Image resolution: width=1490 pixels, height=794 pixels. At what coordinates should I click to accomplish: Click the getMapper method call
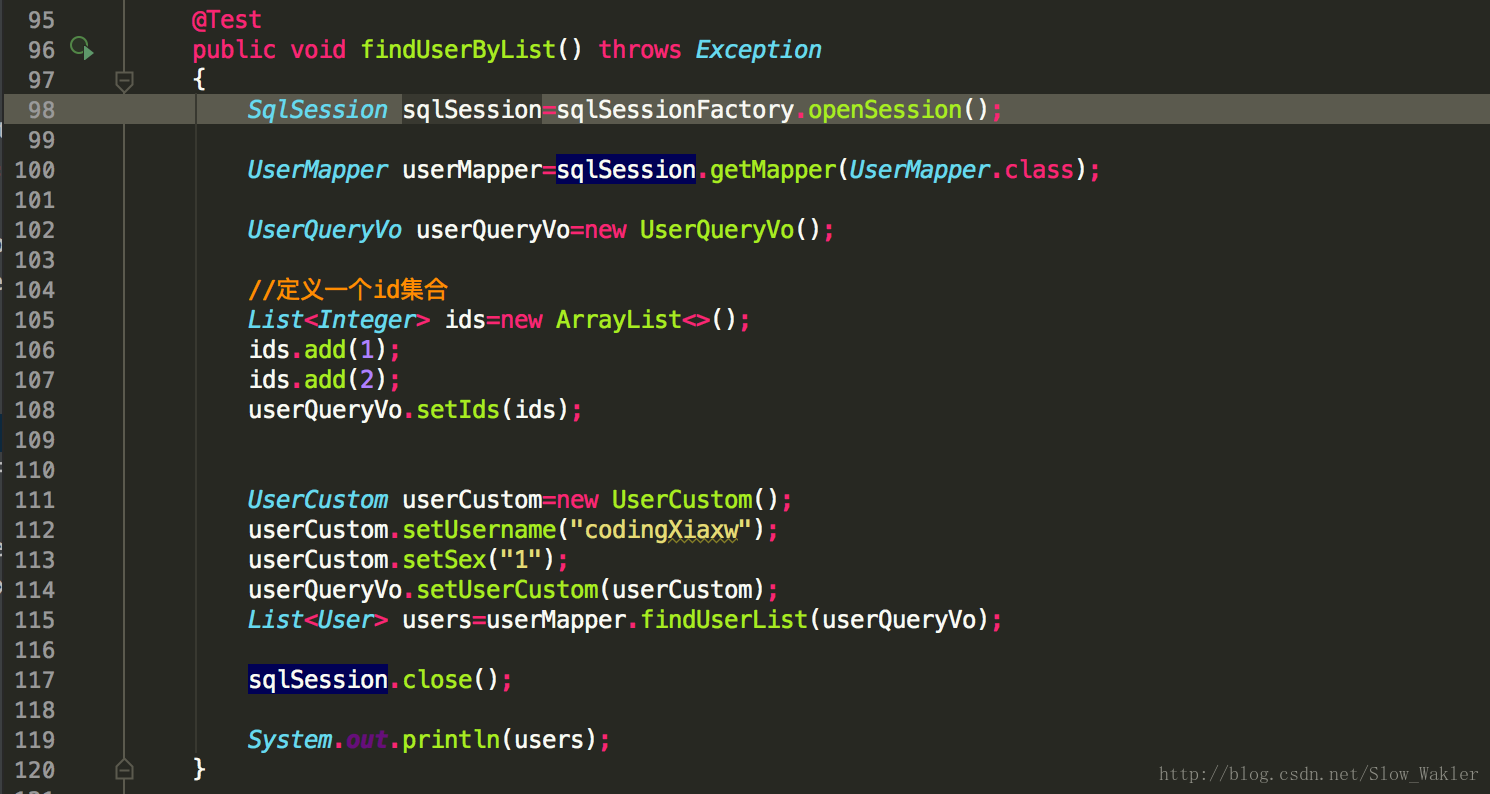click(773, 170)
